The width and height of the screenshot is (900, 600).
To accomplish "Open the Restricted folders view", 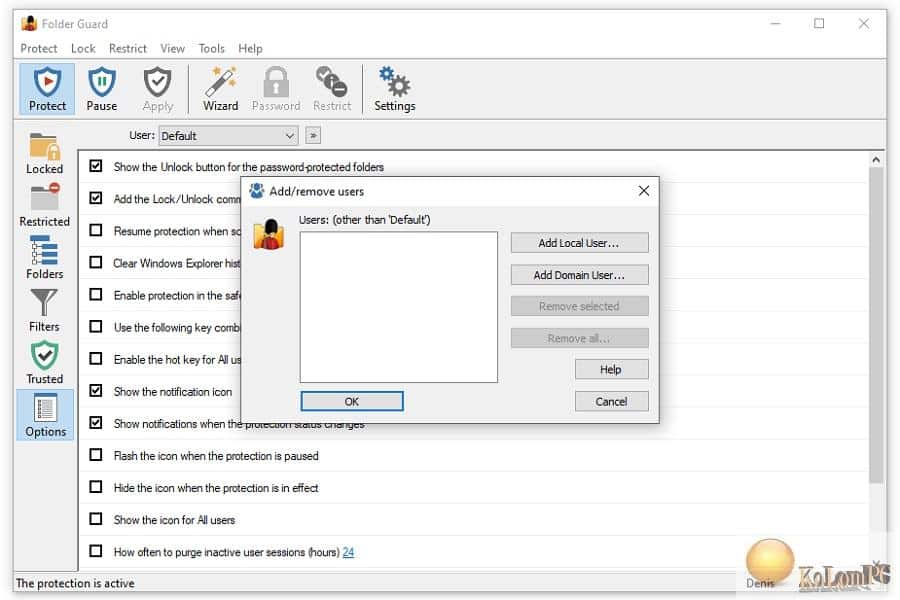I will pos(44,198).
